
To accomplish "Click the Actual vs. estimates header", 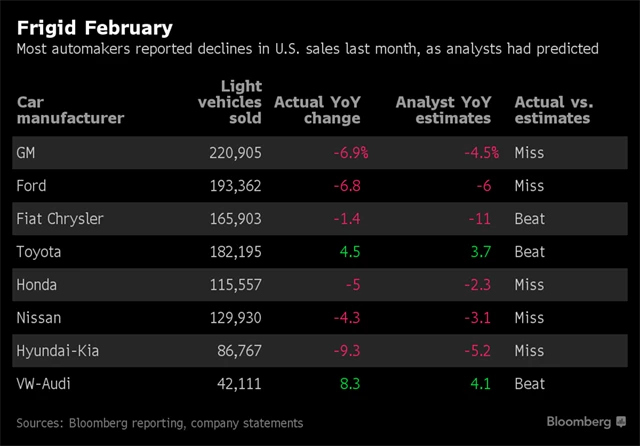I will pos(552,110).
